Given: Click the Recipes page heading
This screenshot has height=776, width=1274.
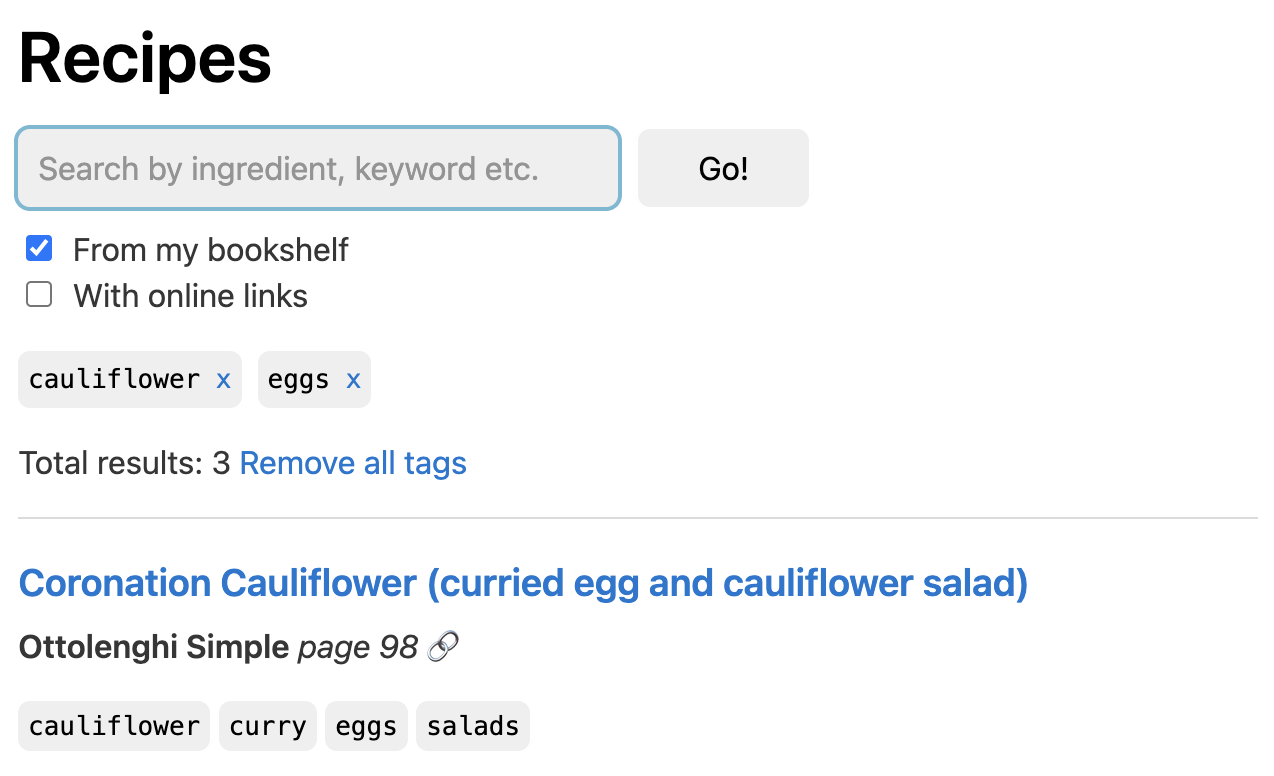Looking at the screenshot, I should tap(143, 58).
